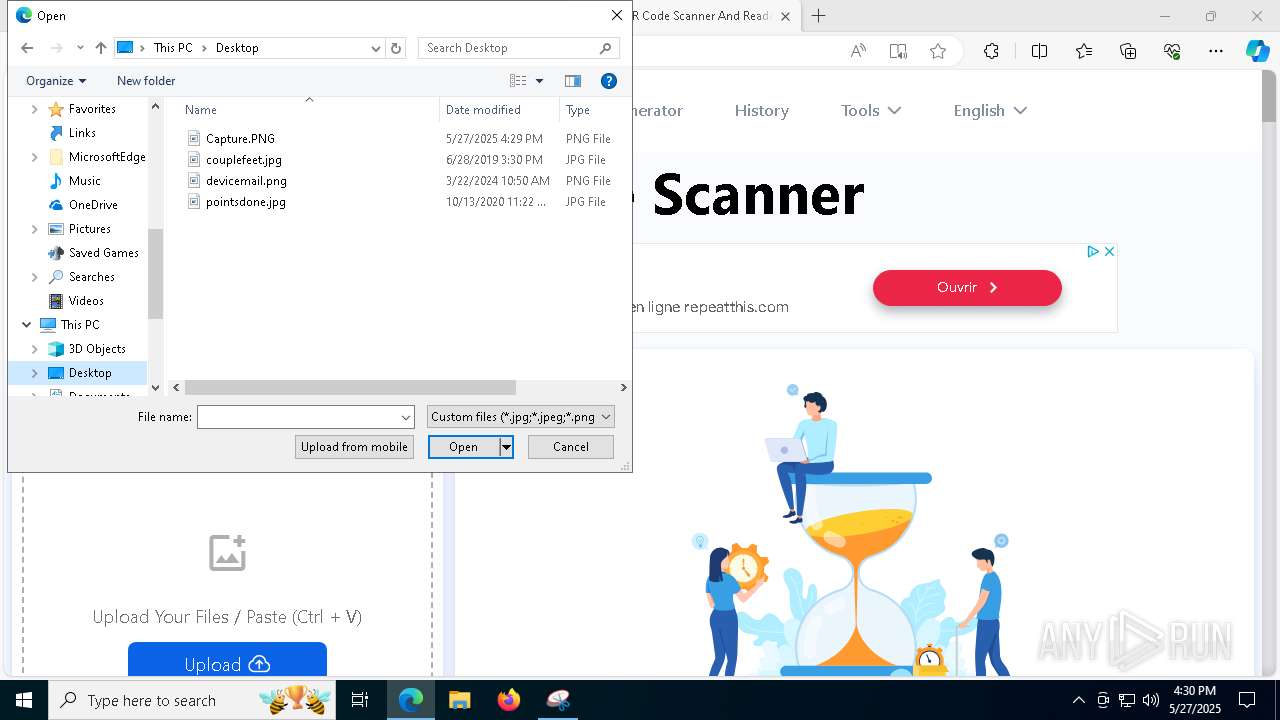Select pointsdone.jpg file
Viewport: 1280px width, 720px height.
point(246,202)
